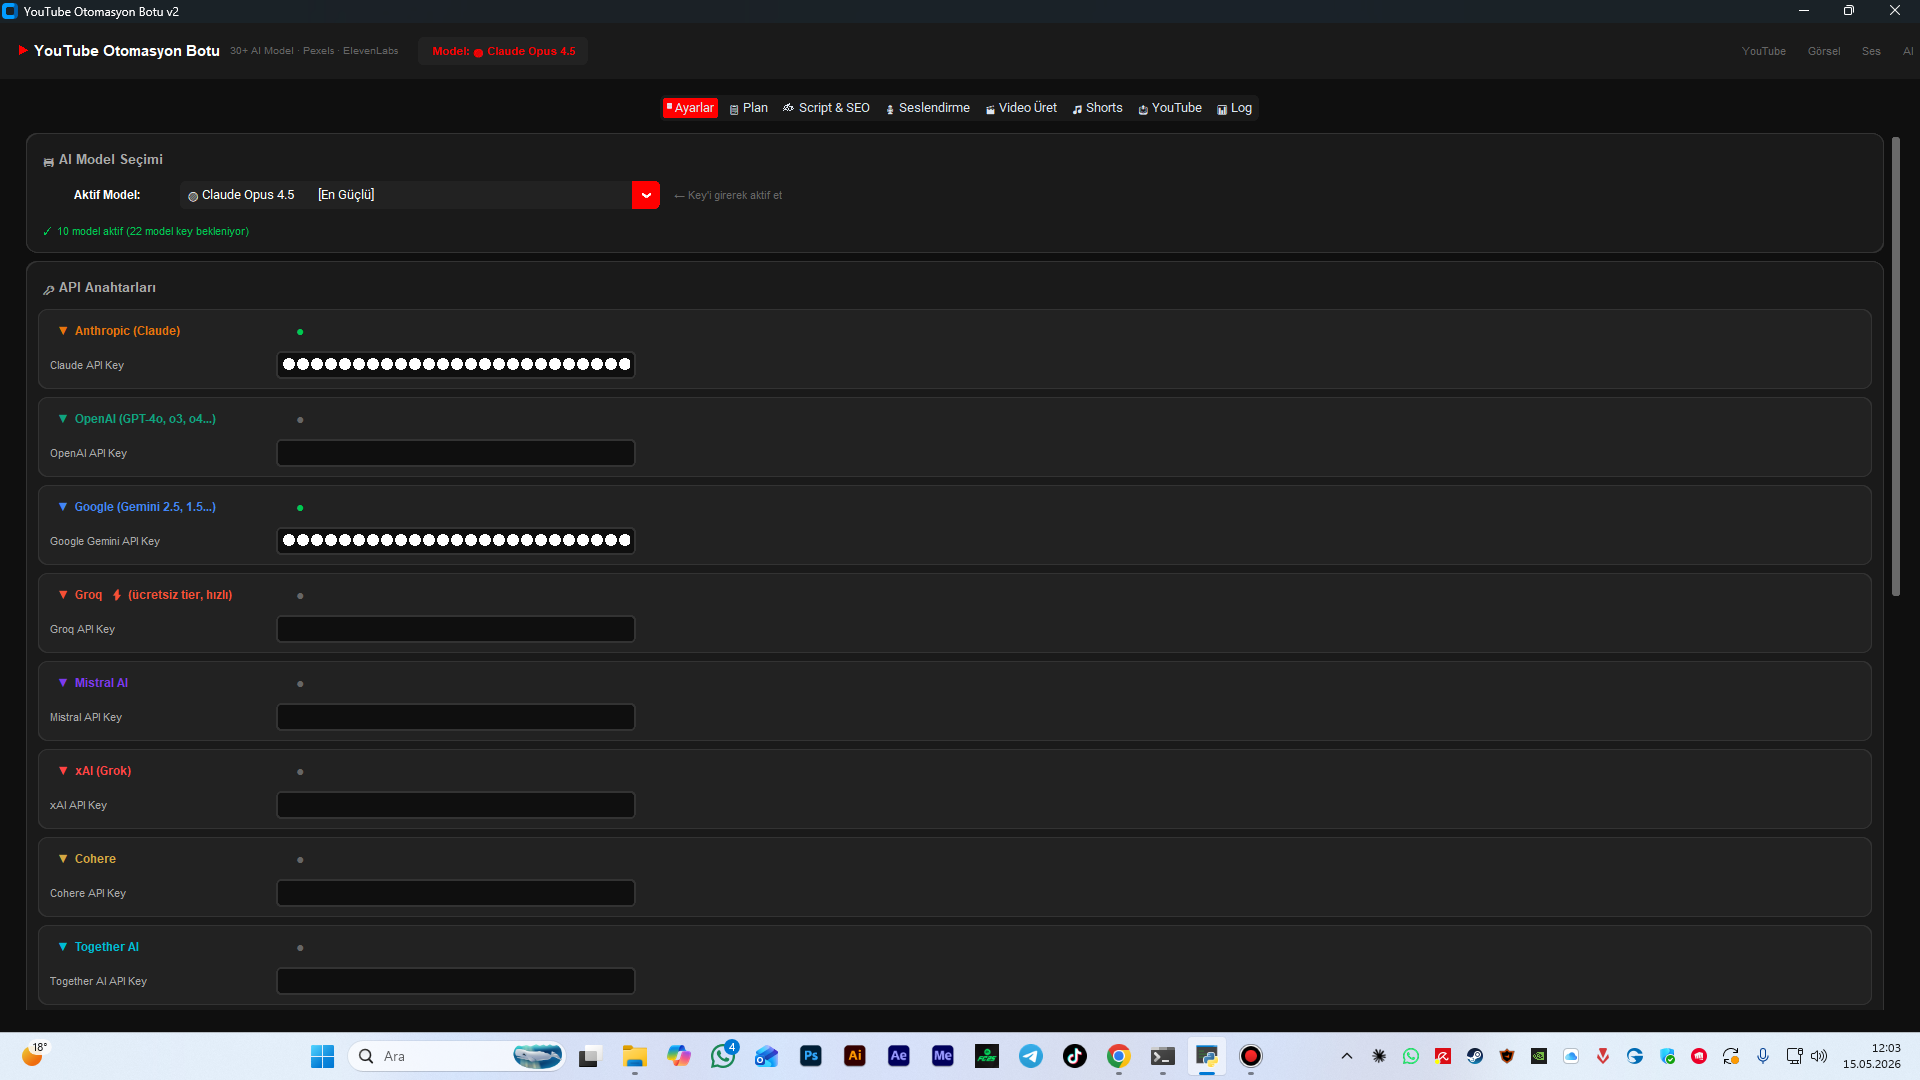Launch Illustrator from the taskbar
This screenshot has height=1080, width=1920.
click(855, 1056)
